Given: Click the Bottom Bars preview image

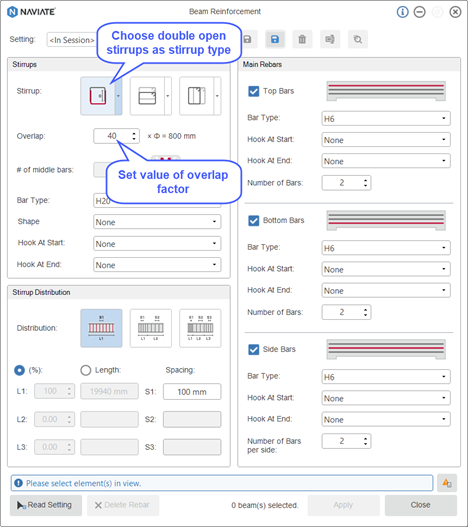Looking at the screenshot, I should (386, 220).
